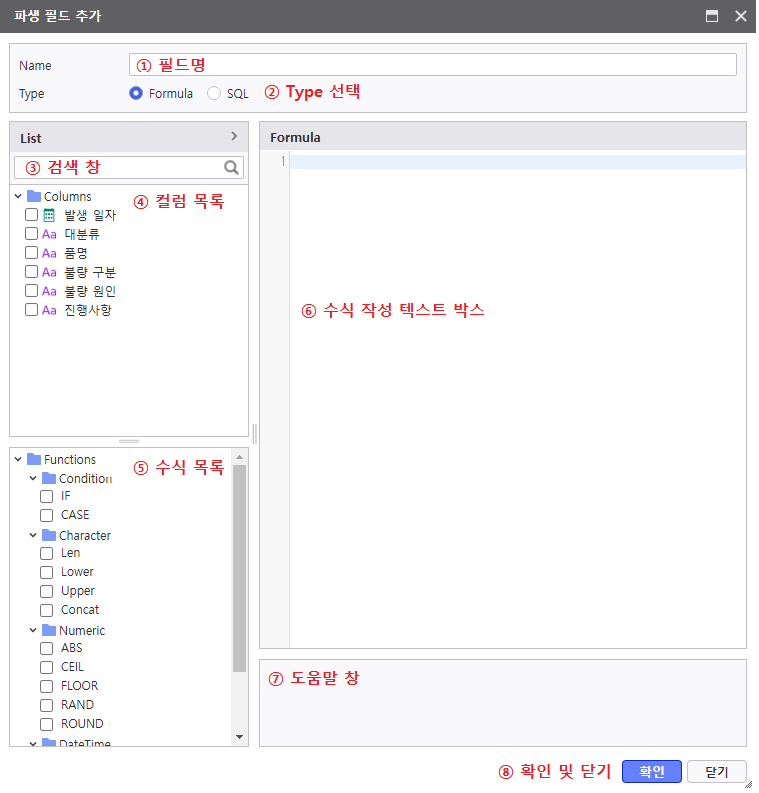
Task: Check the 대분류 column checkbox
Action: click(32, 234)
